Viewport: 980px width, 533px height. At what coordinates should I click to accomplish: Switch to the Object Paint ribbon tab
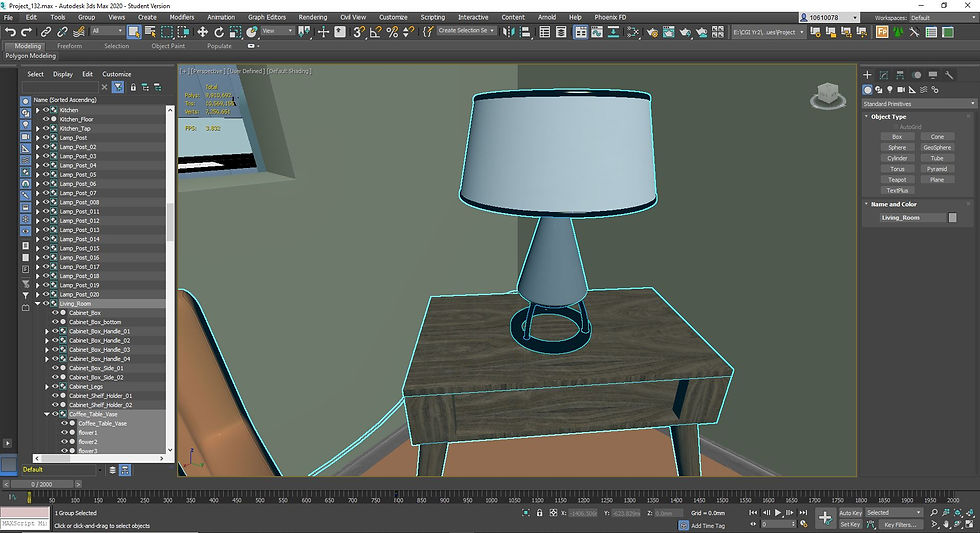[x=168, y=46]
